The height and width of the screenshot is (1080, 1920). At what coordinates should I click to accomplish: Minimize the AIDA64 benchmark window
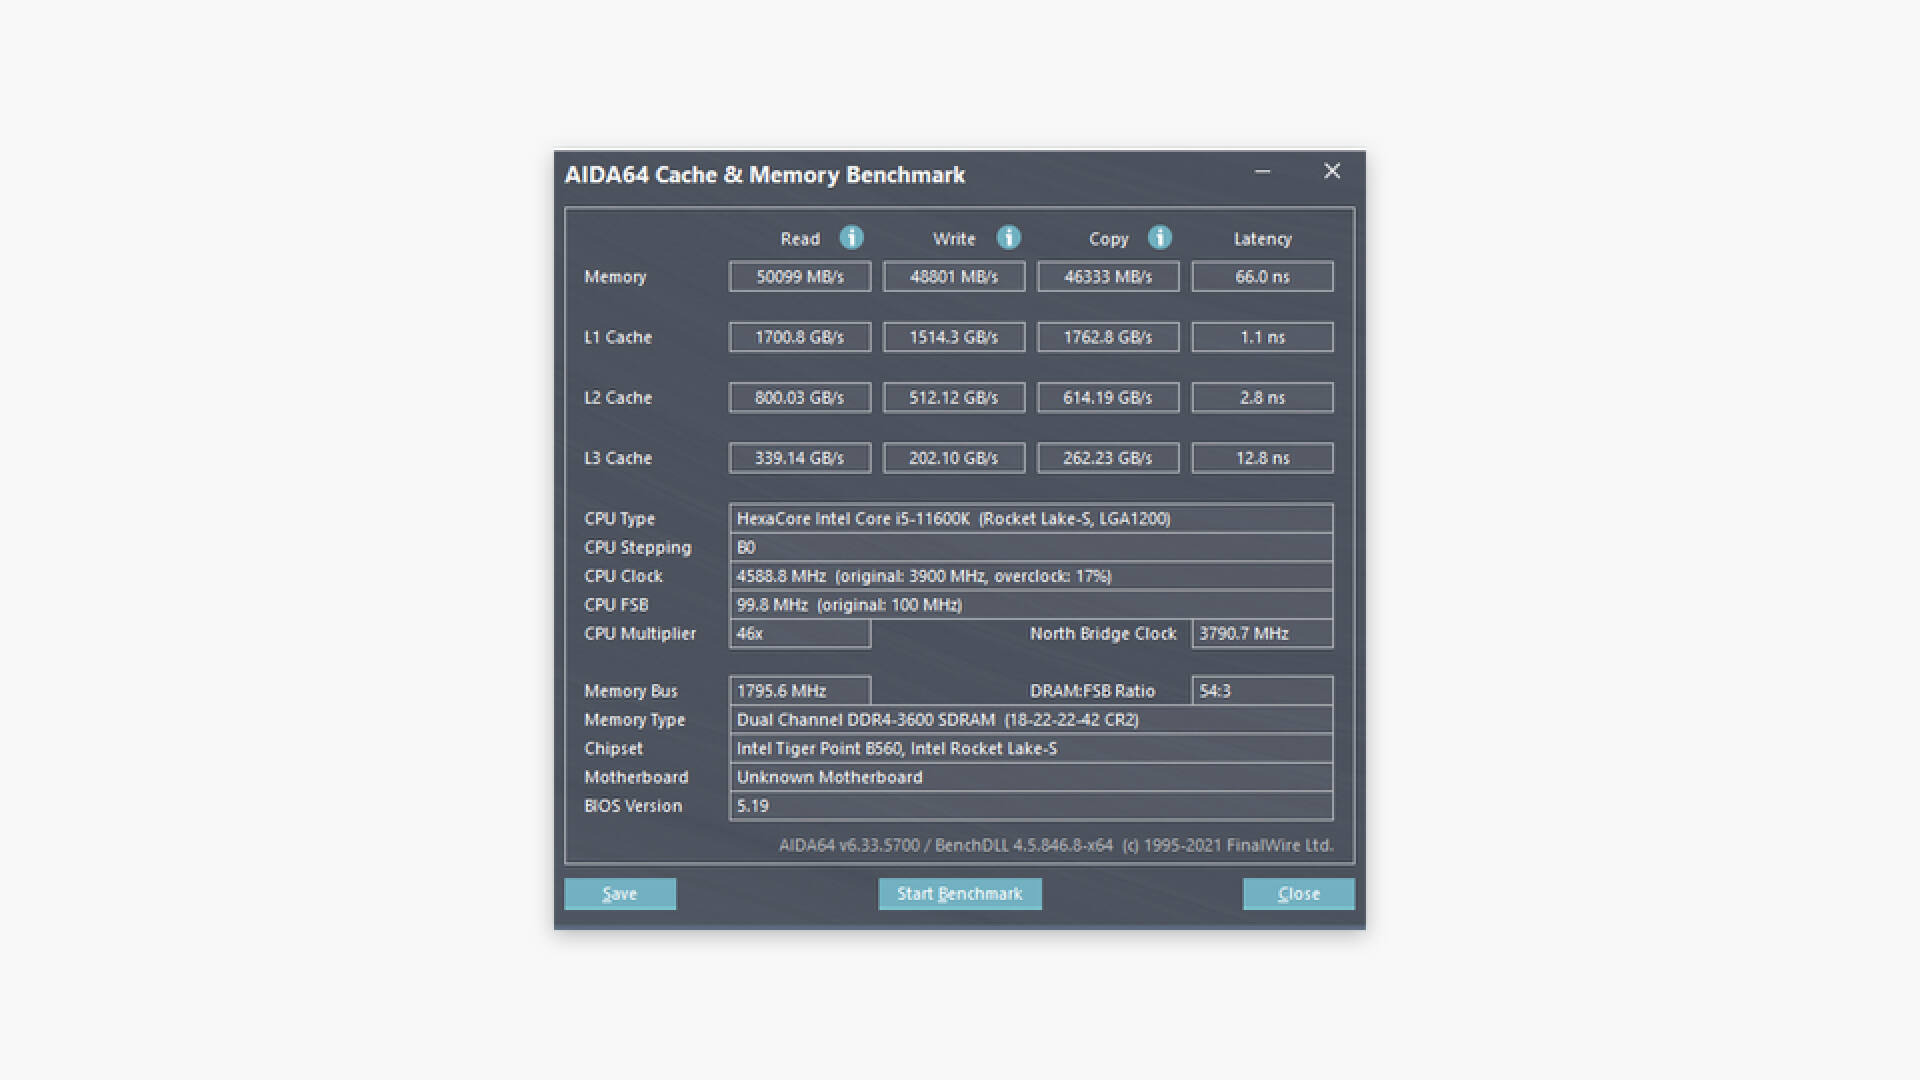pos(1262,172)
